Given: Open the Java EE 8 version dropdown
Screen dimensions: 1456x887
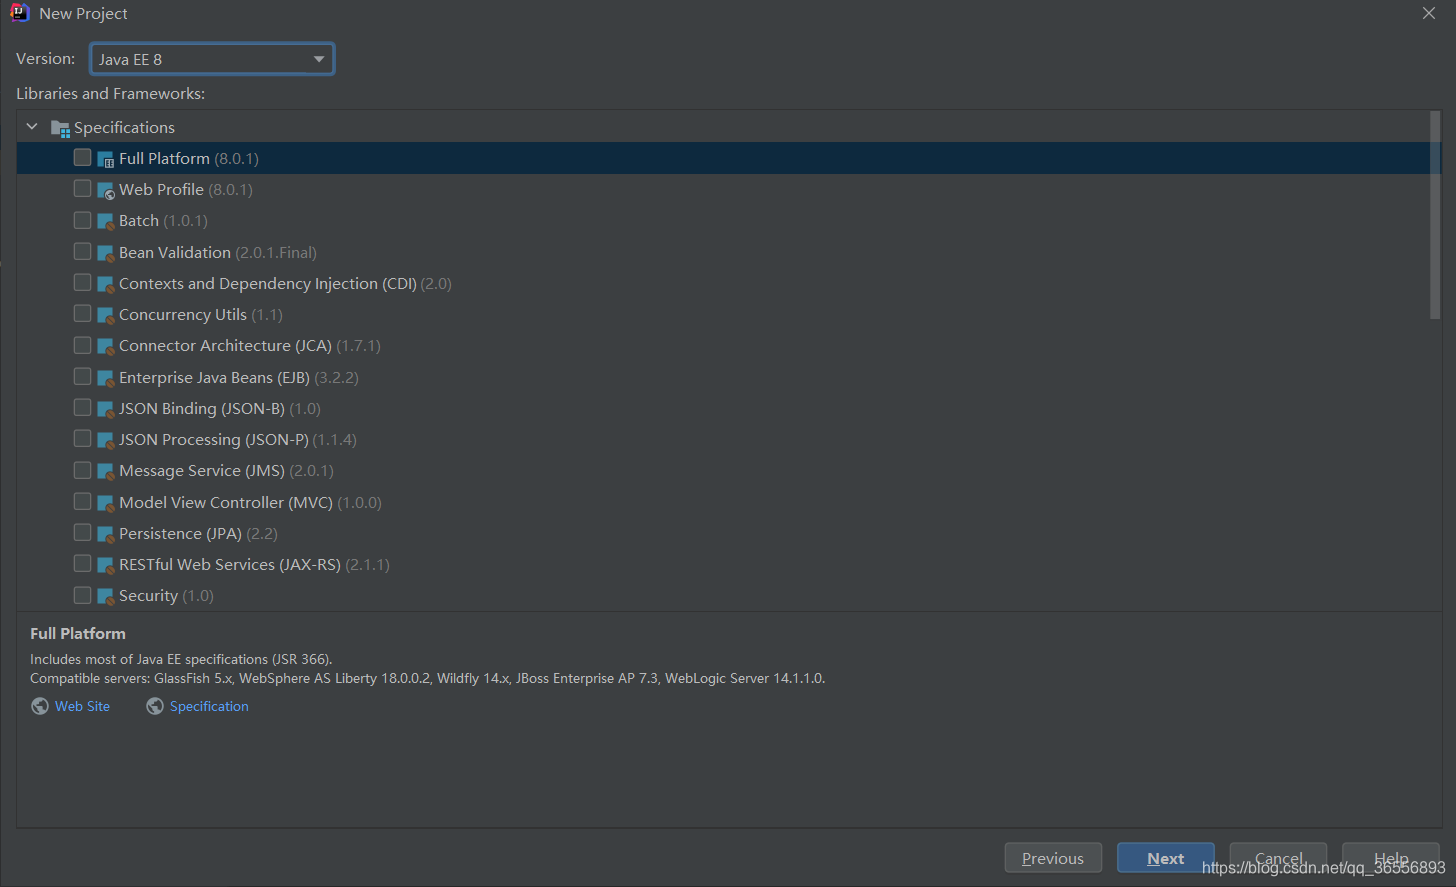Looking at the screenshot, I should point(212,59).
